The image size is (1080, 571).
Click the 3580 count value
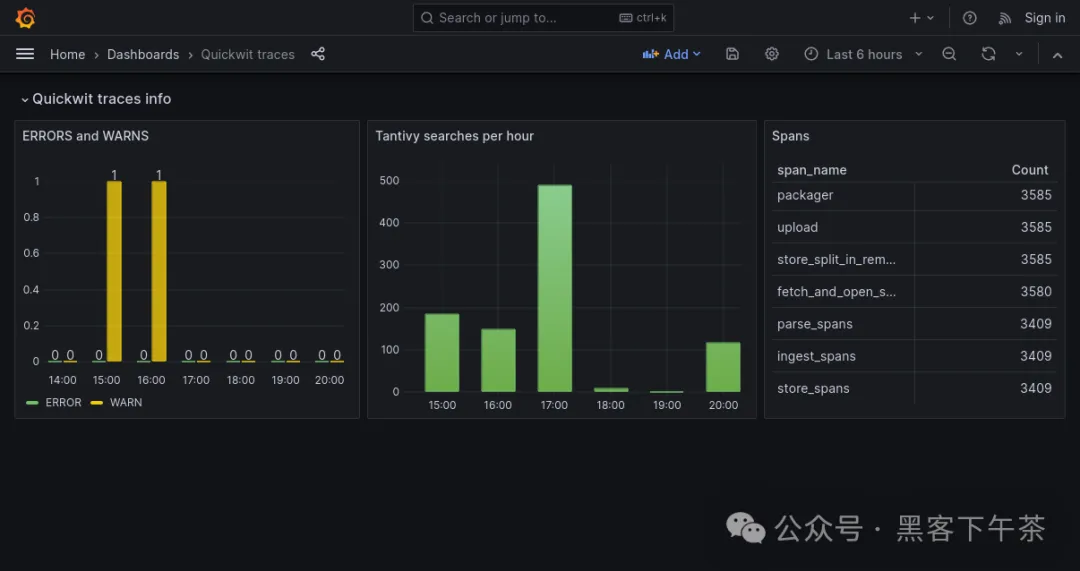pyautogui.click(x=1035, y=291)
